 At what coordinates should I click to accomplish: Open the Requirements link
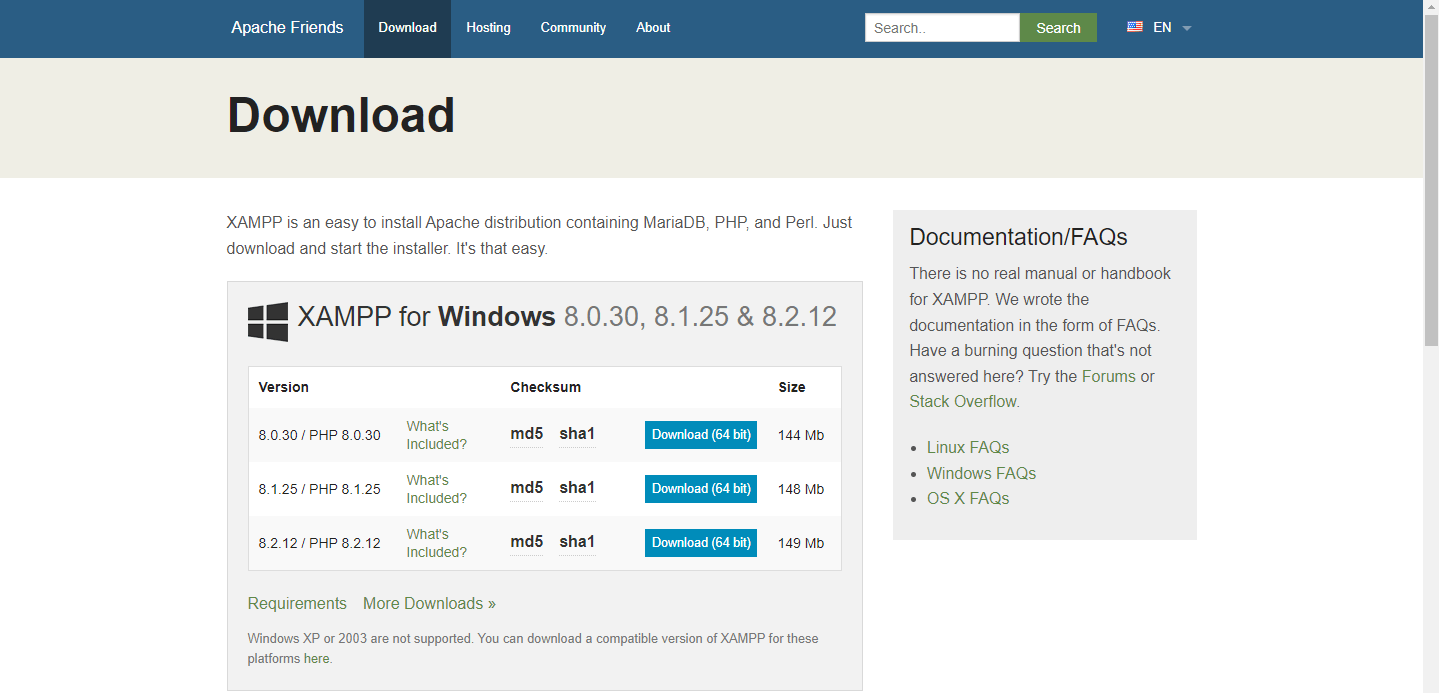pos(297,603)
